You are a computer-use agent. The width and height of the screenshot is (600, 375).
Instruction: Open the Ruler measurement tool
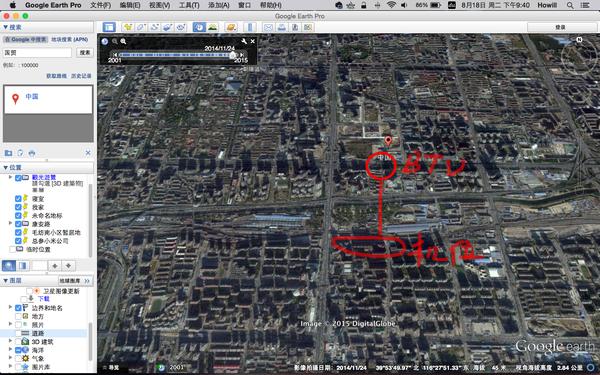click(x=250, y=27)
